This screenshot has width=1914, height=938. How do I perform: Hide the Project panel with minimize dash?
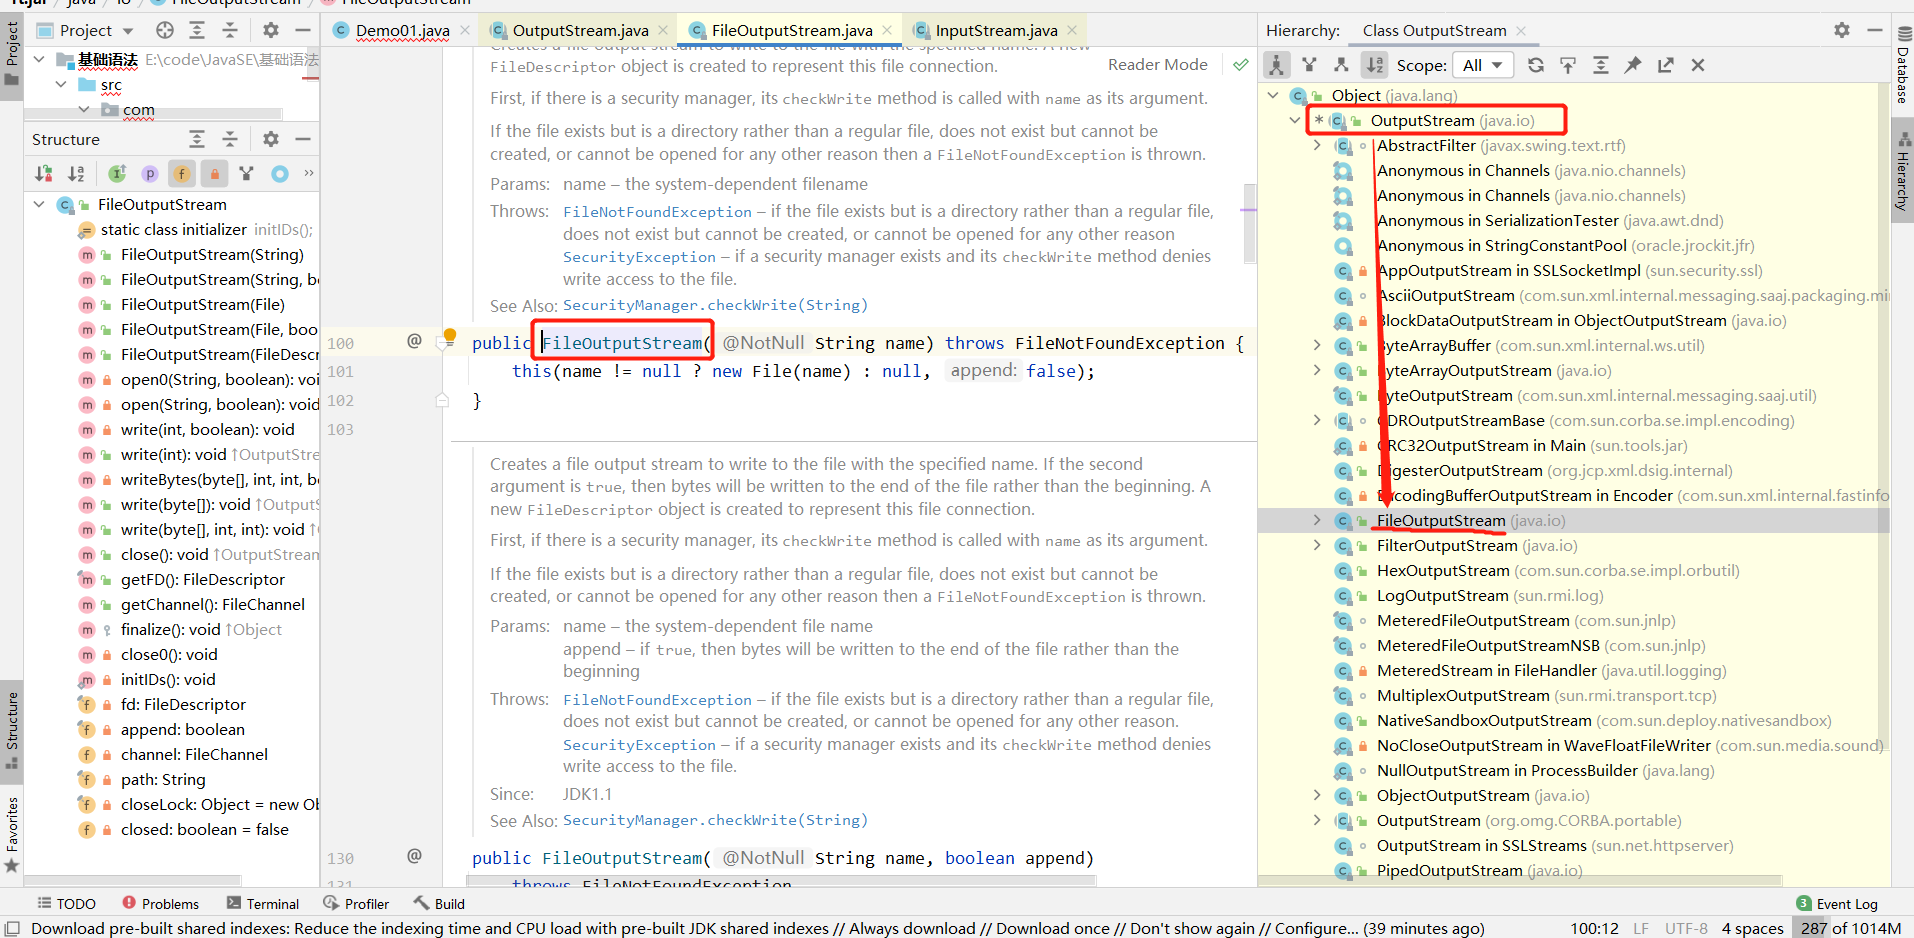pyautogui.click(x=303, y=30)
